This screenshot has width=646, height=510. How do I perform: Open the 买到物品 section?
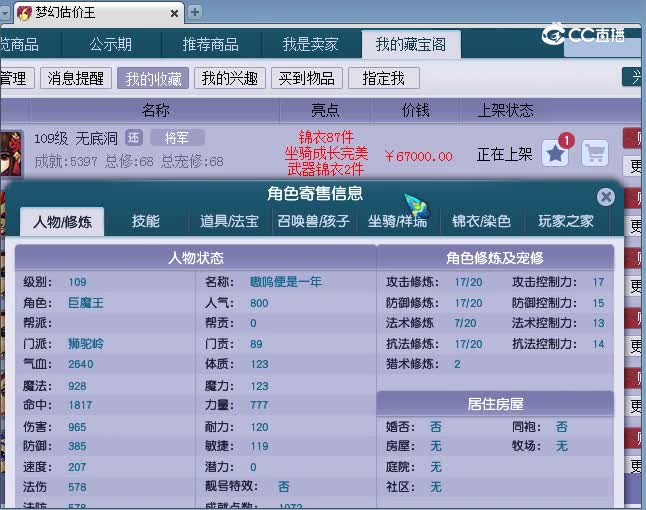coord(307,78)
